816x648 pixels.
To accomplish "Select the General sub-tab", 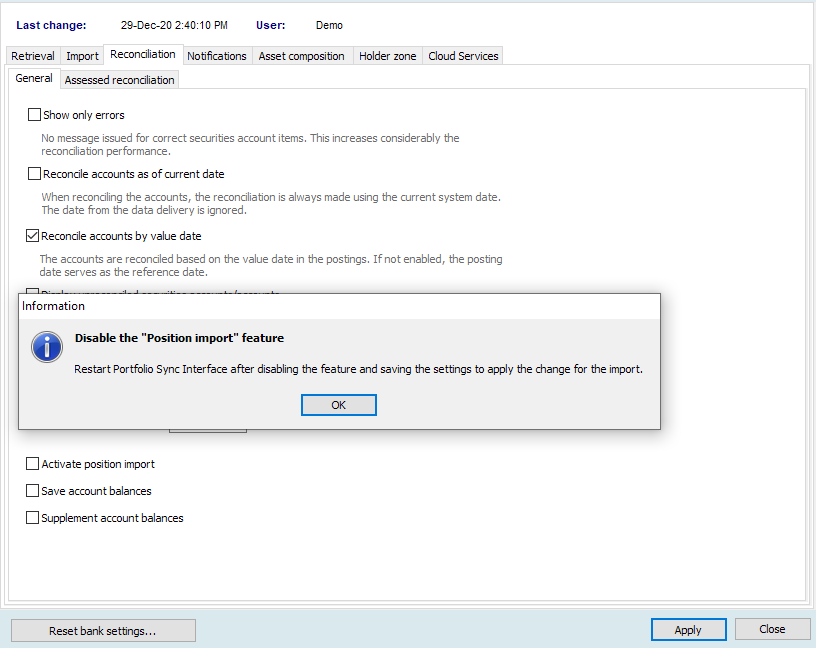I will 34,79.
